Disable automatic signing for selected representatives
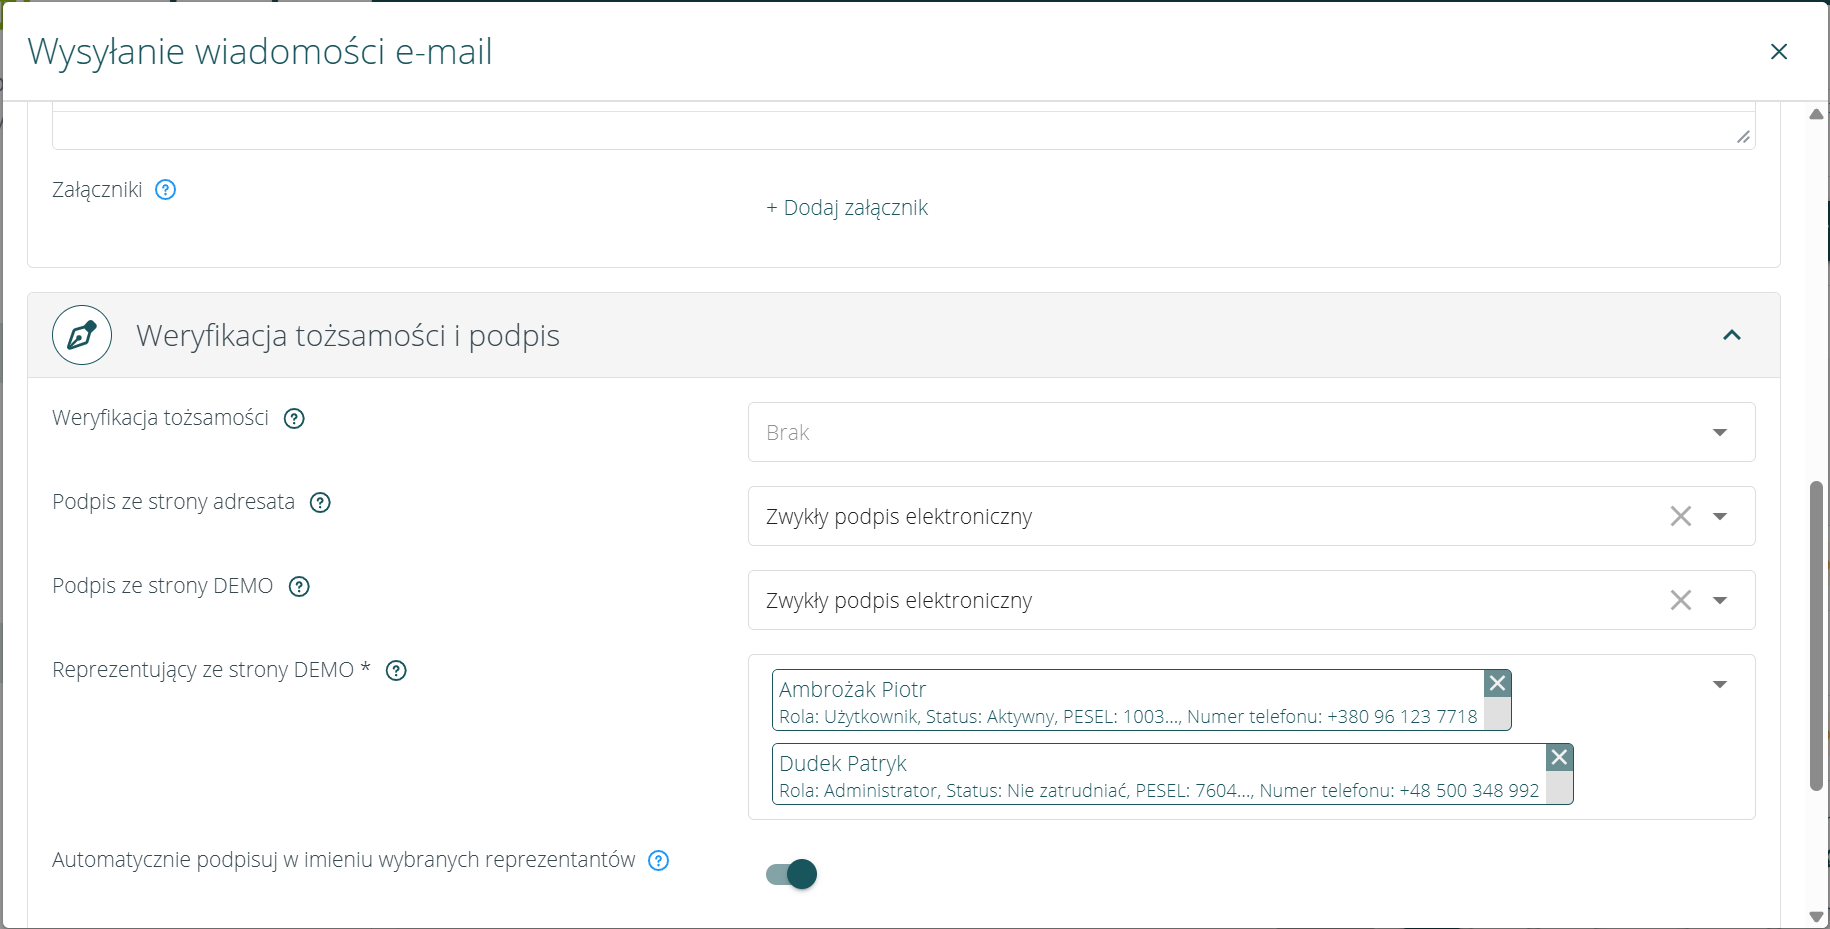The image size is (1830, 929). (792, 874)
